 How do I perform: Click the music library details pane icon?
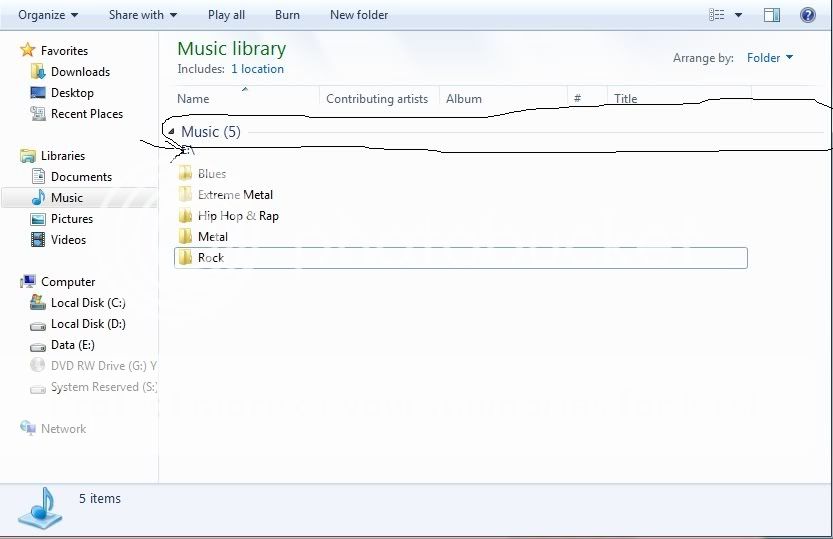pyautogui.click(x=40, y=508)
